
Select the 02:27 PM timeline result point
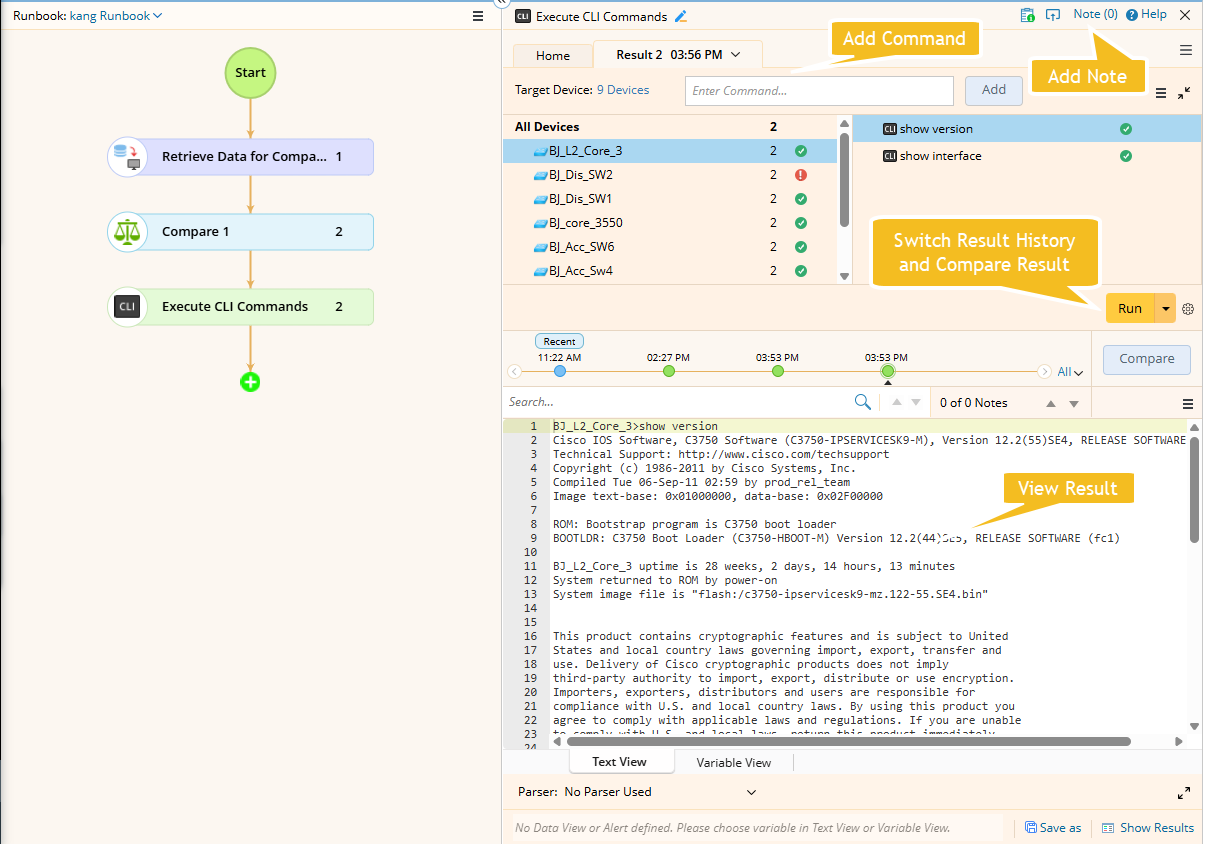coord(669,371)
